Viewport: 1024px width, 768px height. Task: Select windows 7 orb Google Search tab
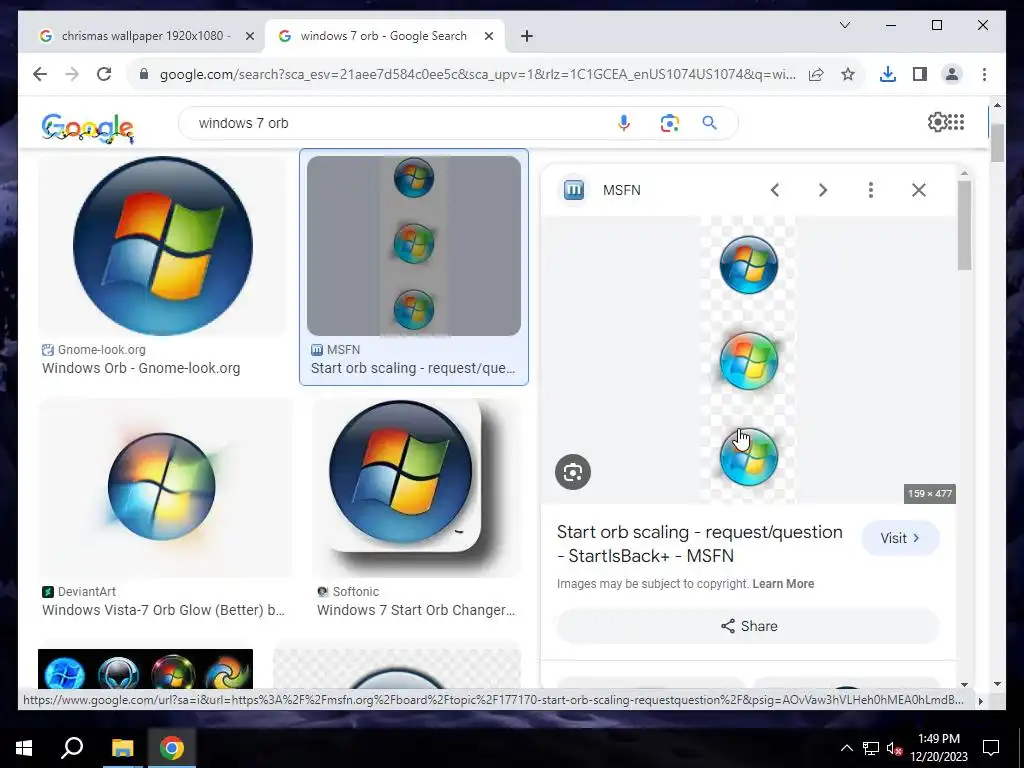coord(383,36)
